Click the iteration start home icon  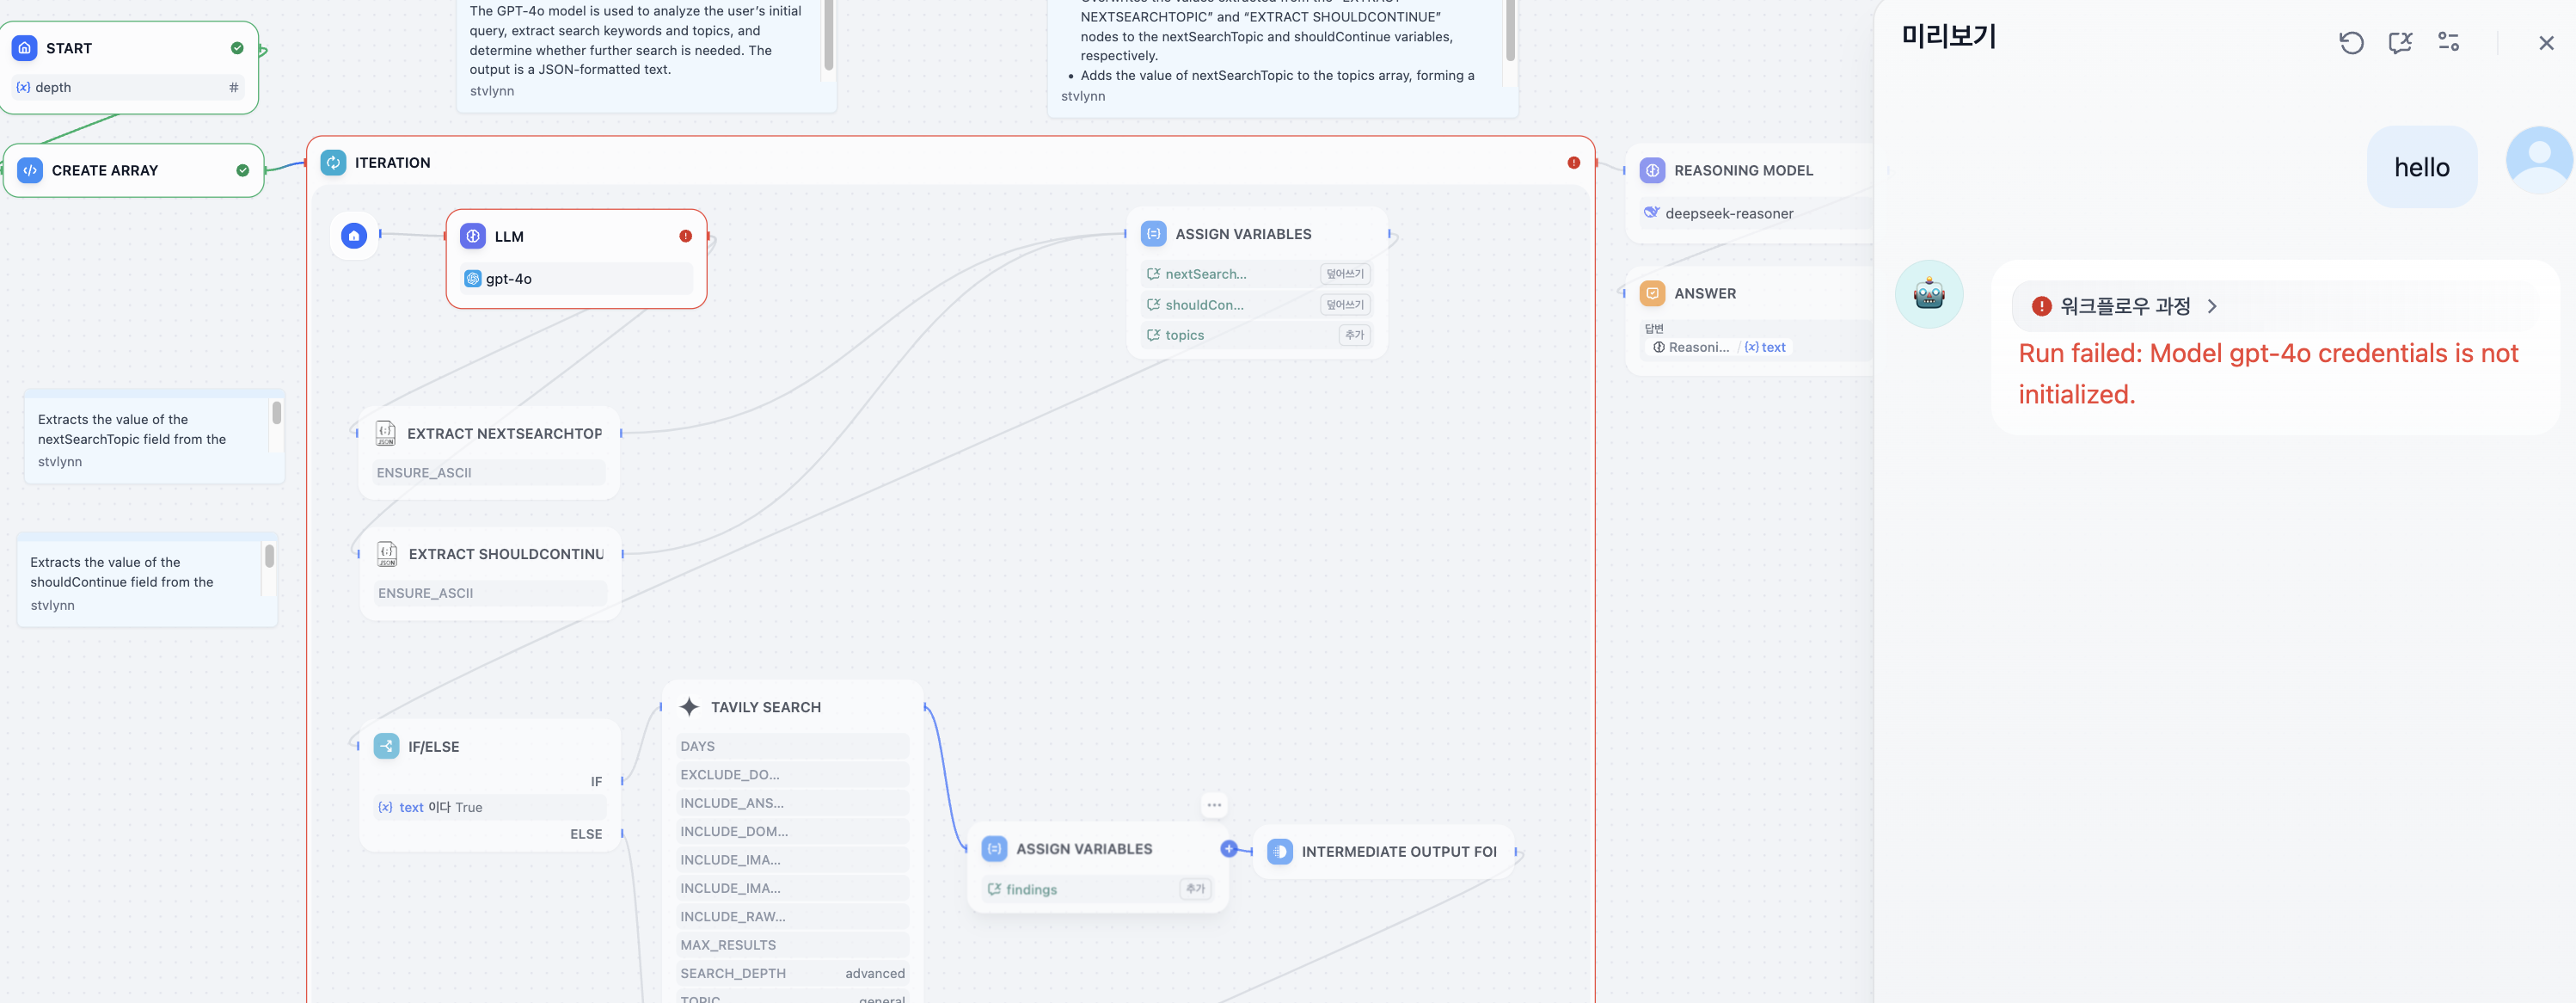tap(354, 236)
